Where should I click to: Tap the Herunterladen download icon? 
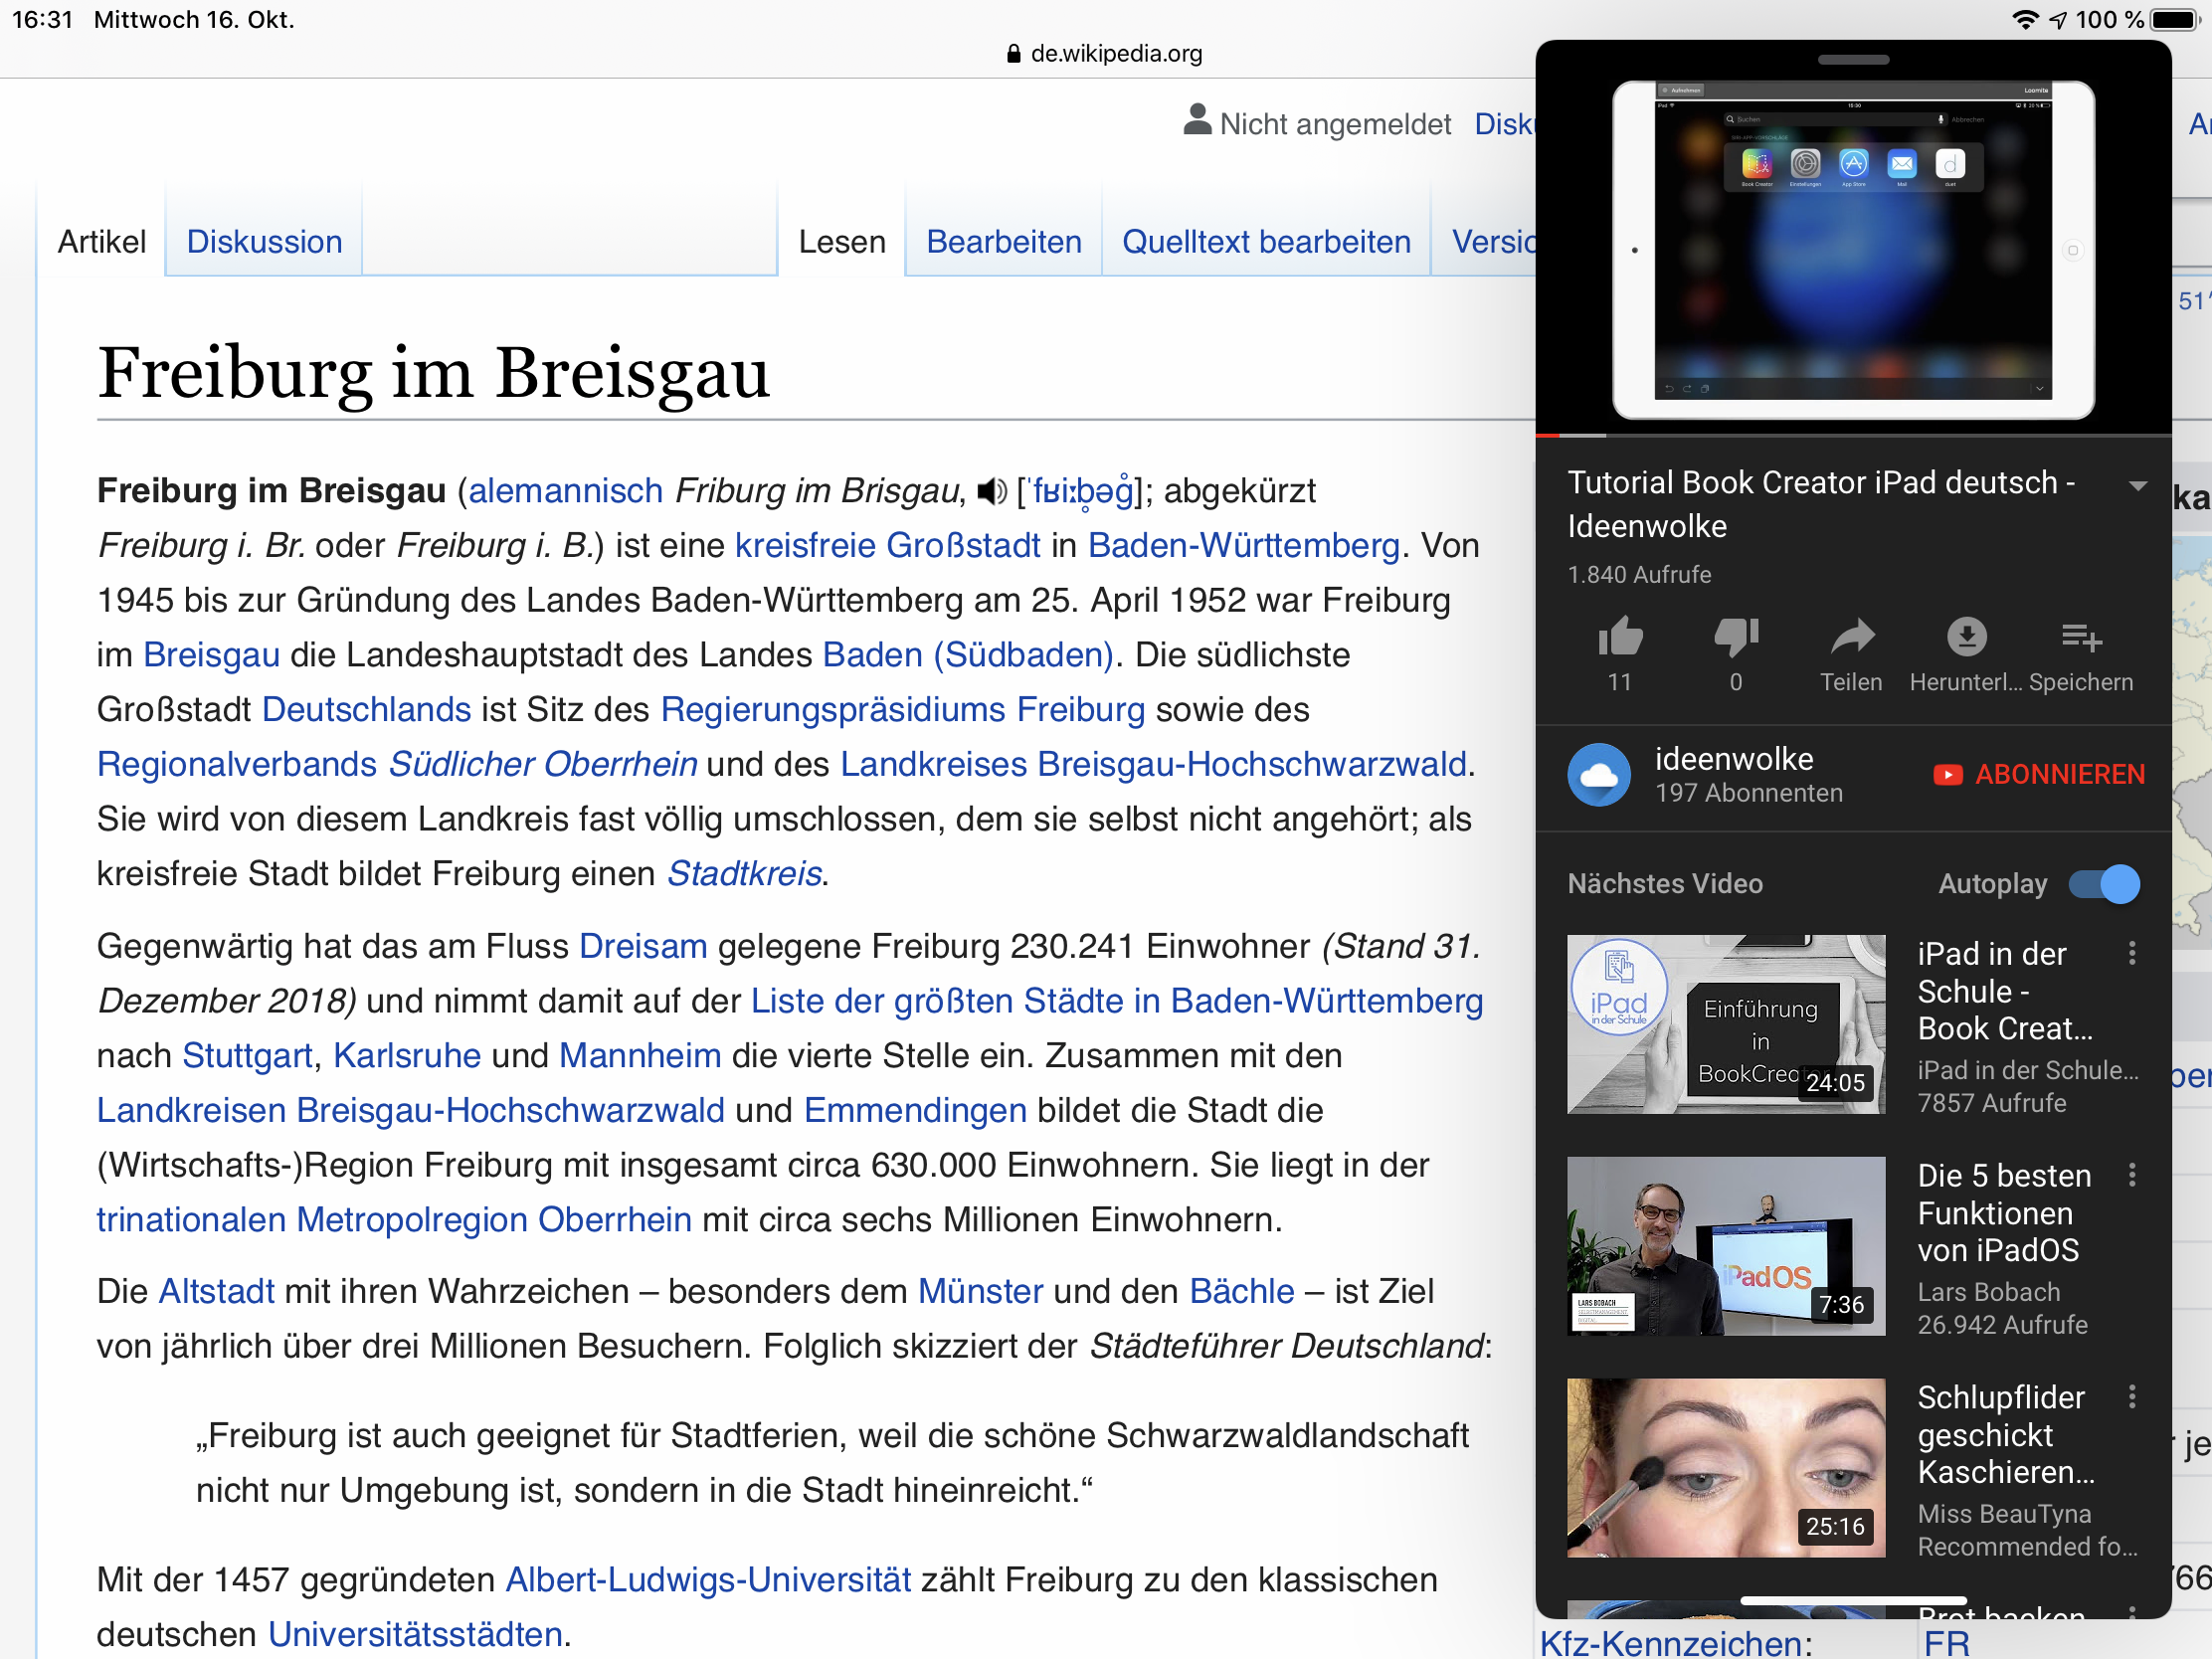click(x=1966, y=636)
